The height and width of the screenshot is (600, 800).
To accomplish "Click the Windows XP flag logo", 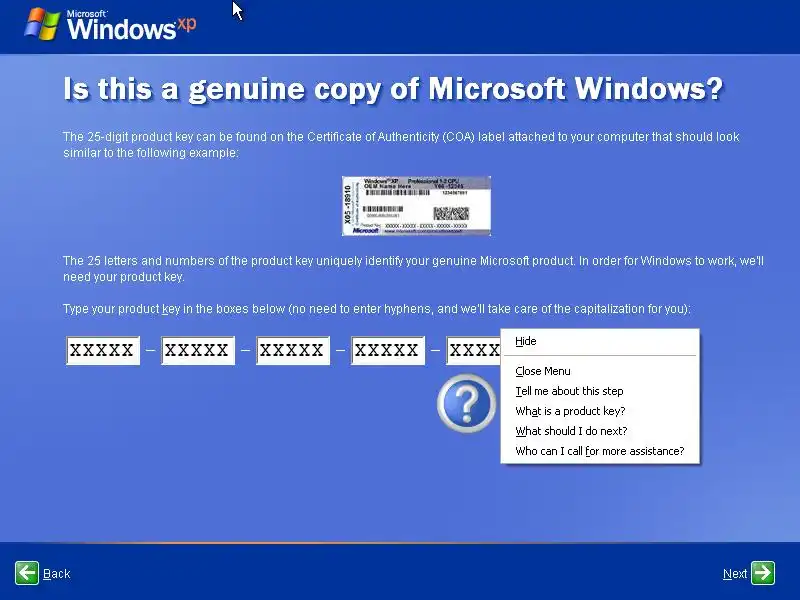I will pyautogui.click(x=42, y=23).
